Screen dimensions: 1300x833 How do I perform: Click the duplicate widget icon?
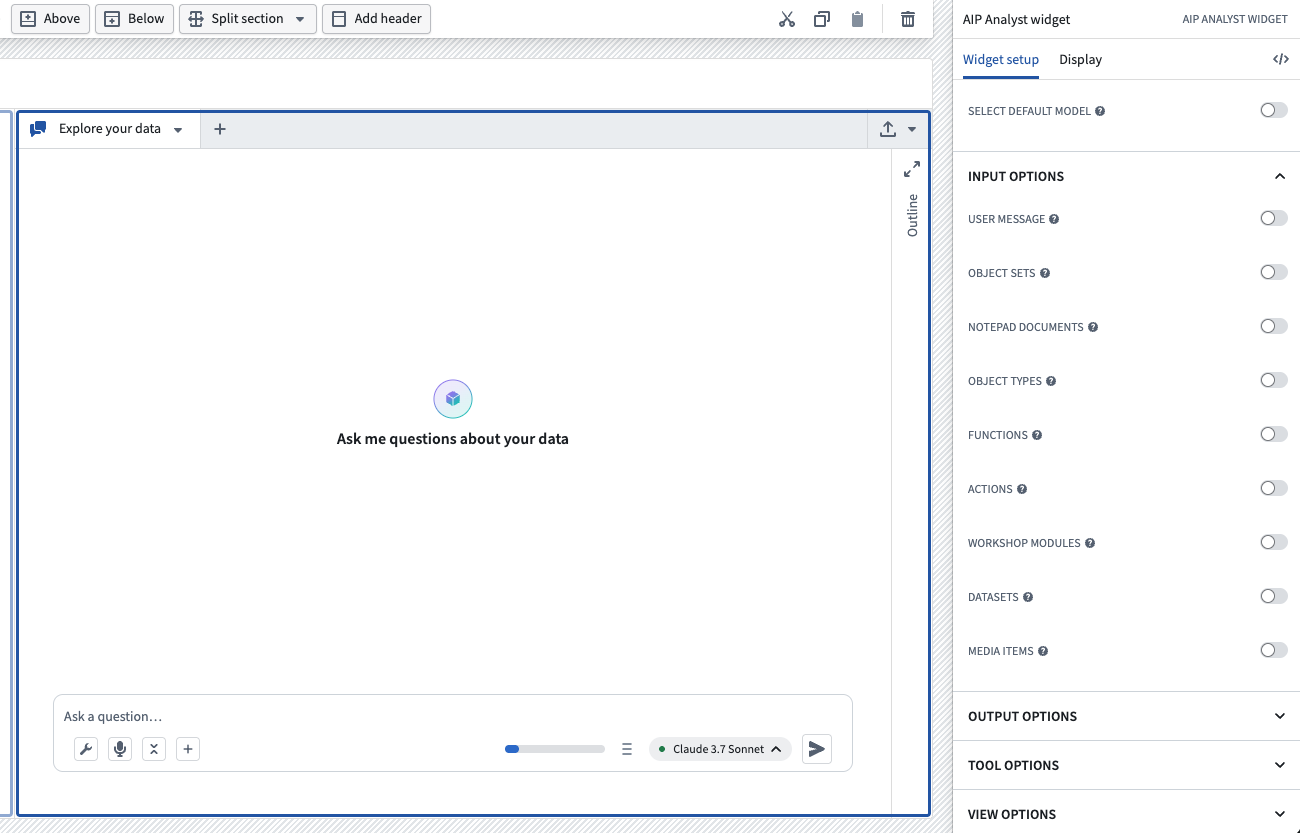pyautogui.click(x=821, y=18)
